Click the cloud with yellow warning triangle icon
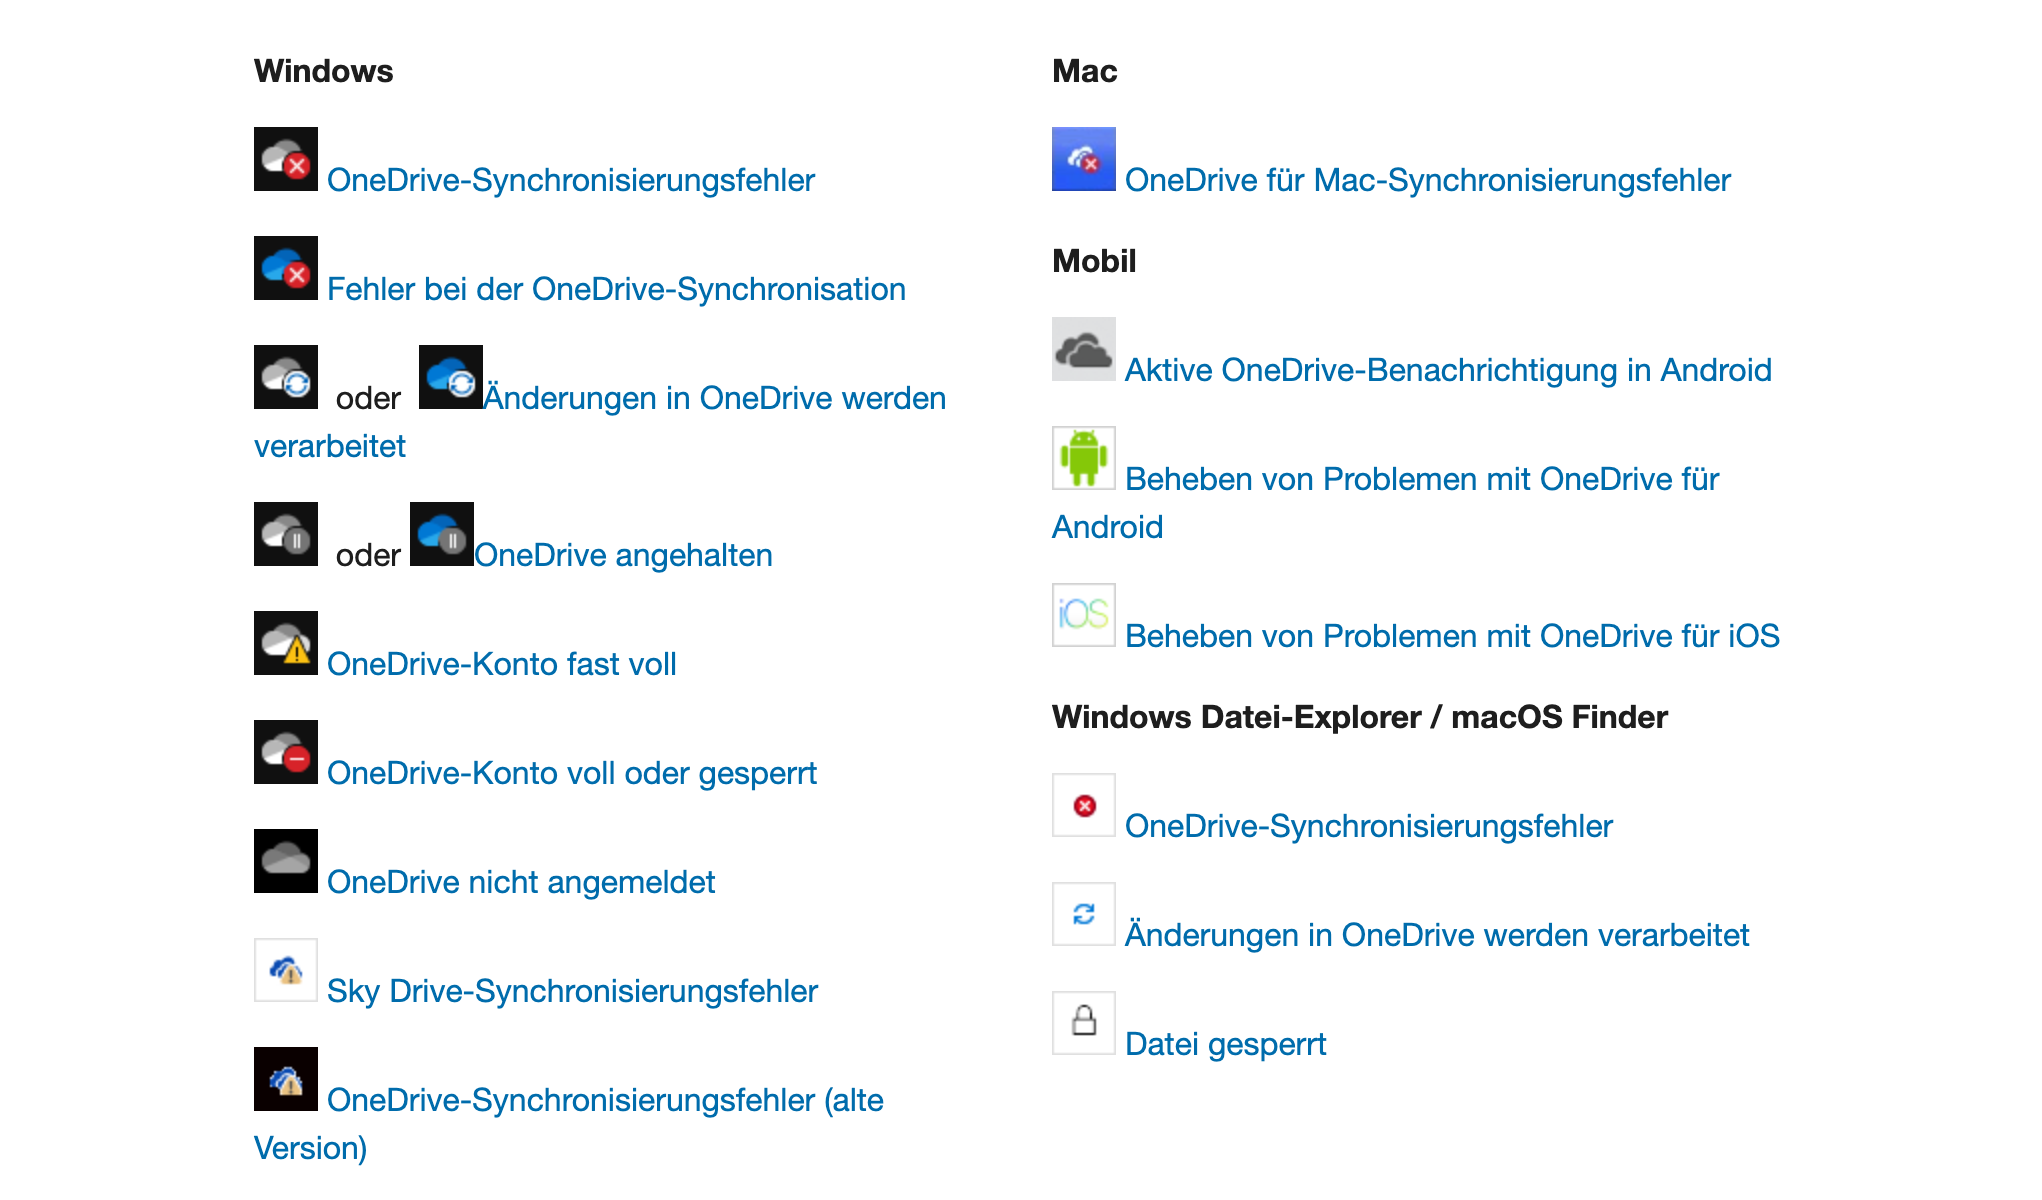The width and height of the screenshot is (2042, 1200). [x=286, y=643]
